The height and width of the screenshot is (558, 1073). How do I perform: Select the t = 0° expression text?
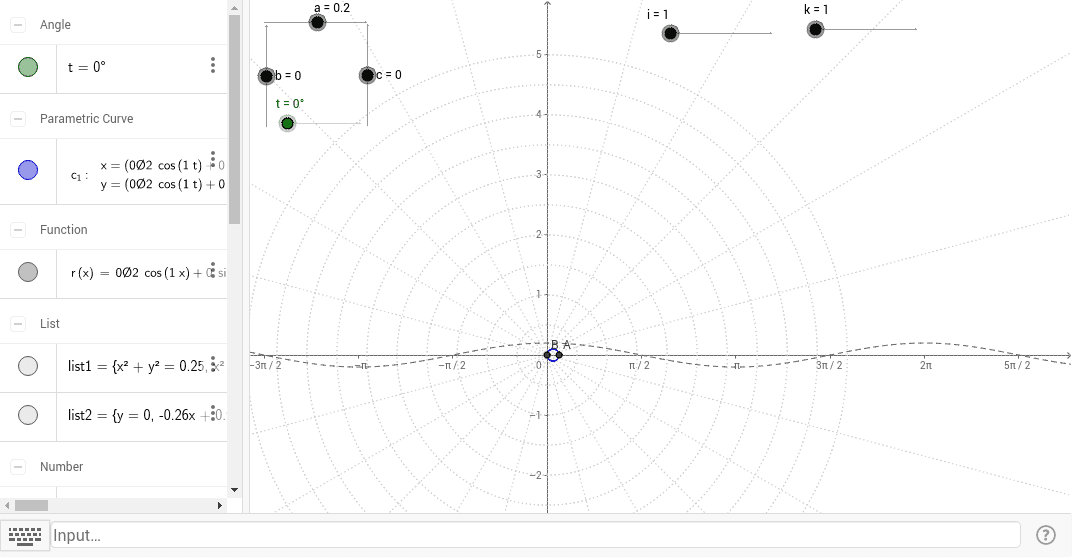(x=87, y=67)
